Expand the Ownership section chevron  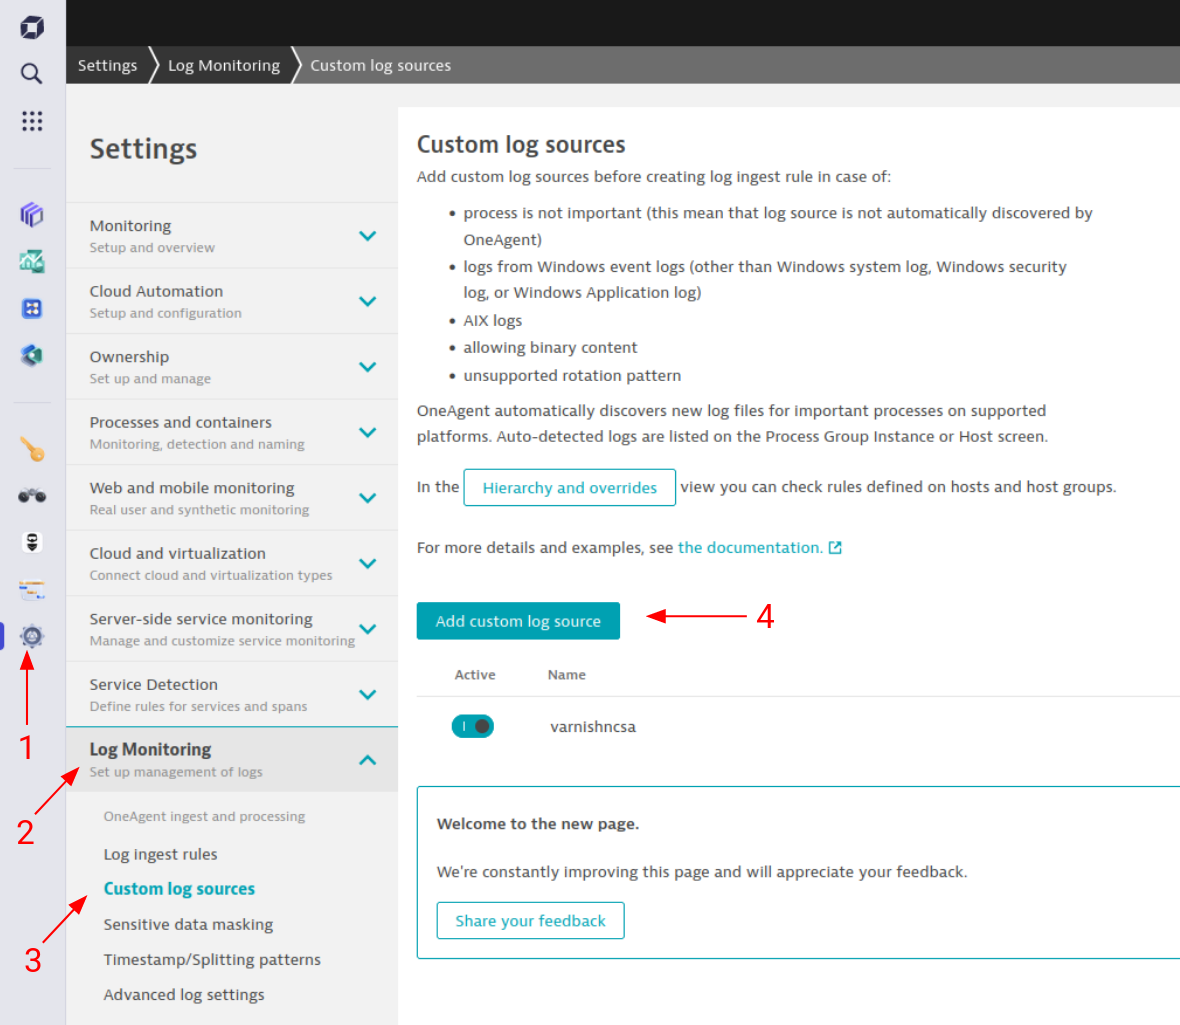tap(367, 367)
